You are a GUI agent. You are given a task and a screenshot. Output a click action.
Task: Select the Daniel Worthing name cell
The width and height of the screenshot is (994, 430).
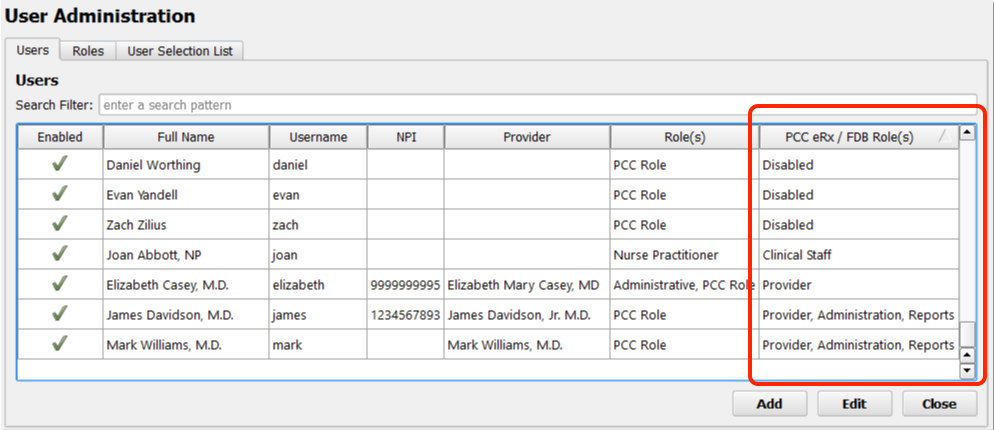[x=186, y=165]
